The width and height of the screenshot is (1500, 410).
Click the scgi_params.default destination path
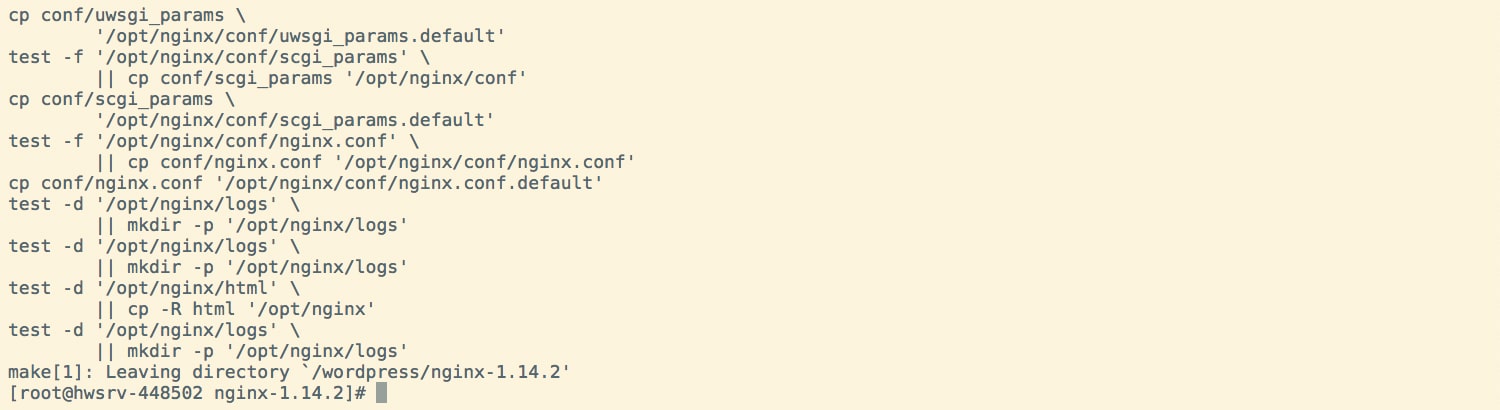[x=295, y=120]
